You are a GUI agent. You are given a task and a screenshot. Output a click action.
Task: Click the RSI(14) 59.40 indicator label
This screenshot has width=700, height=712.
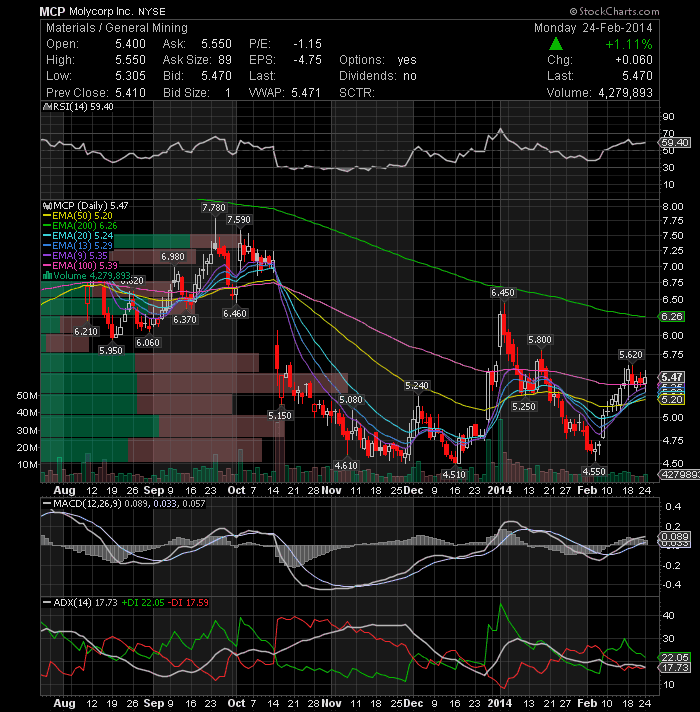pyautogui.click(x=83, y=107)
